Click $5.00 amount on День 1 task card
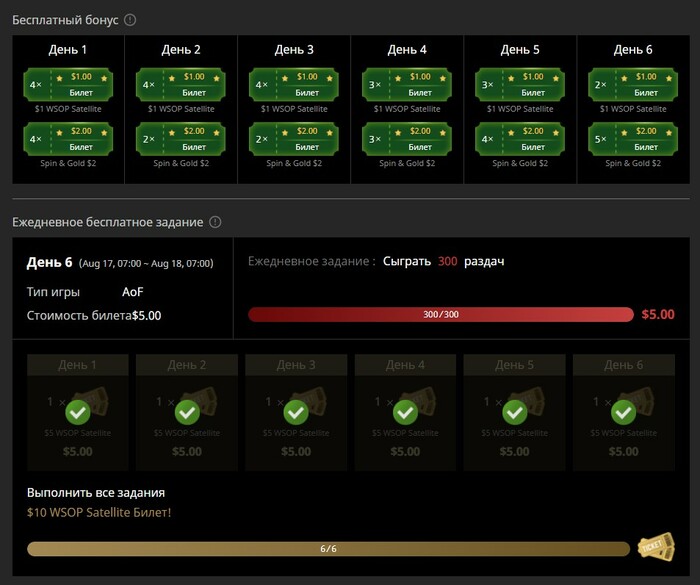 click(x=78, y=451)
